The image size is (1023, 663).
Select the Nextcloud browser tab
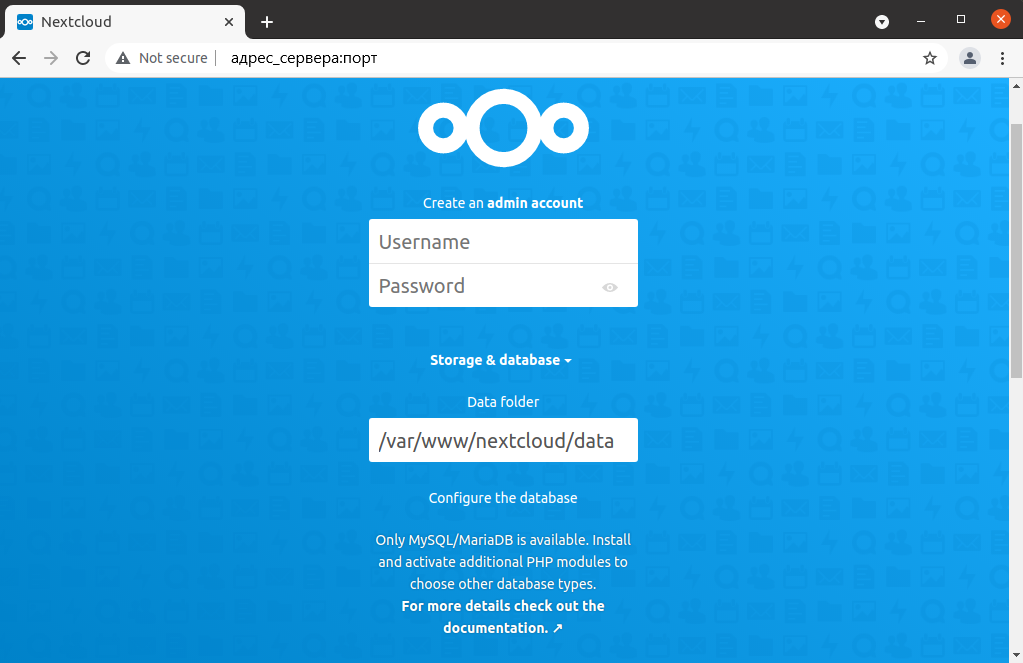click(x=110, y=21)
